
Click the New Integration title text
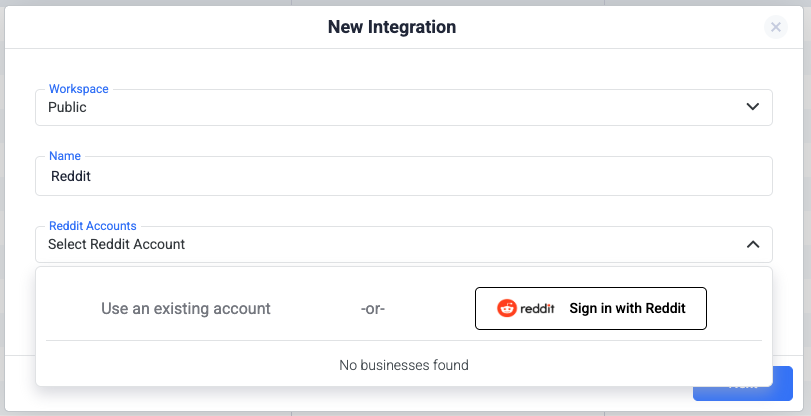(392, 27)
